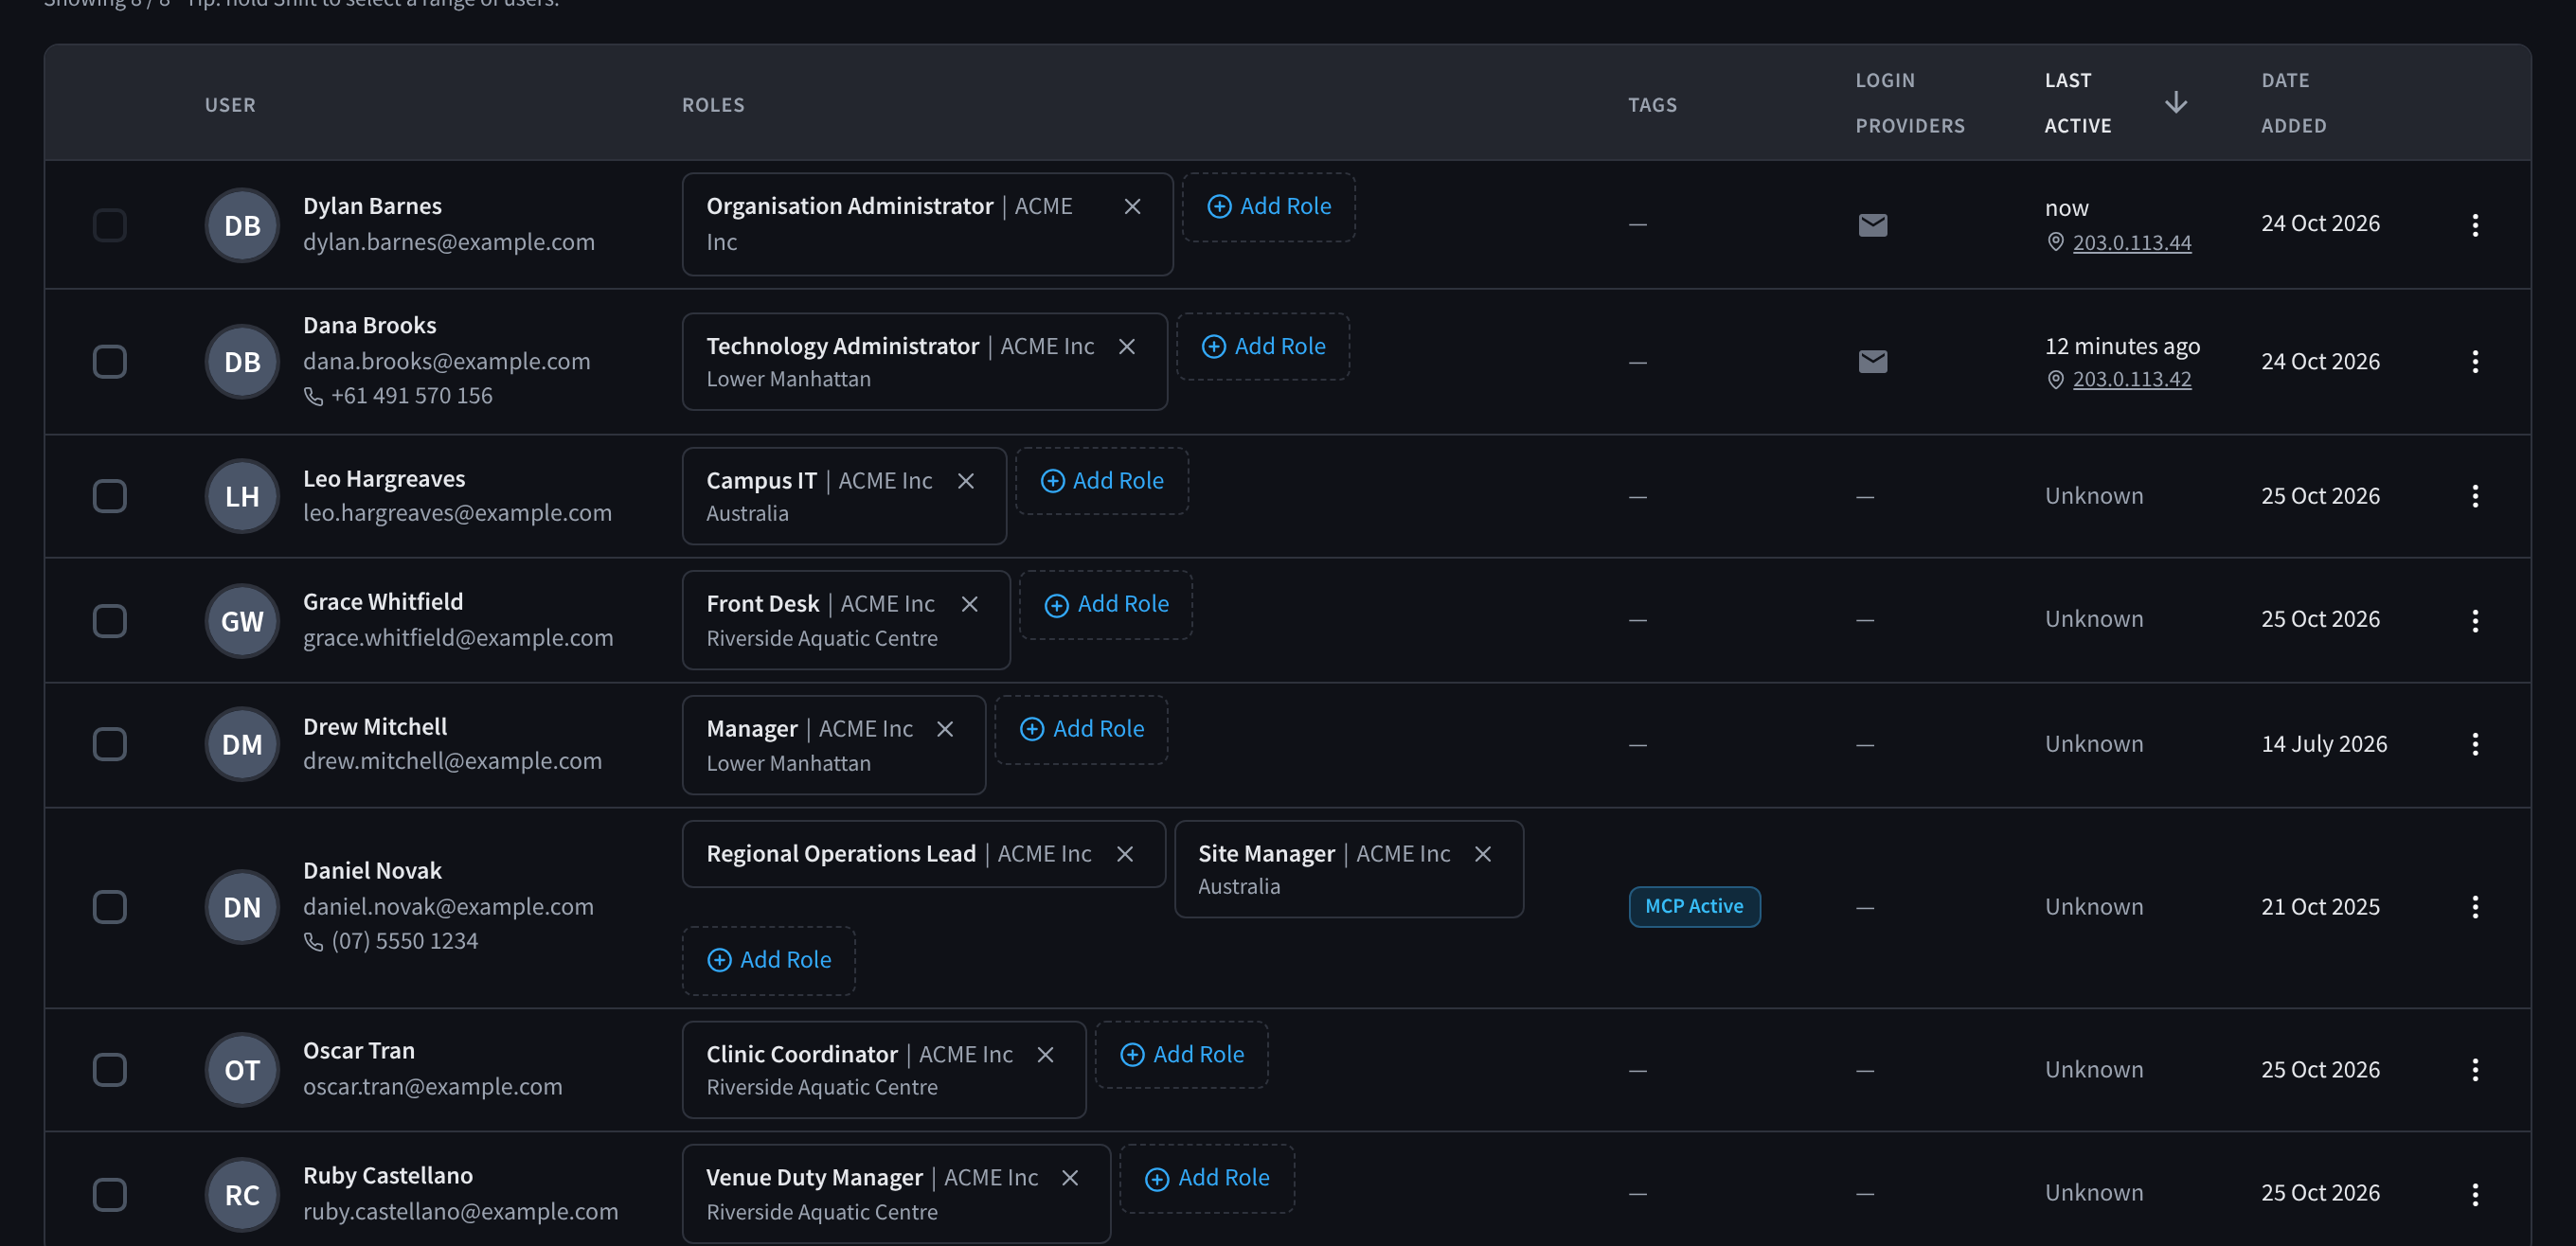The width and height of the screenshot is (2576, 1246).
Task: Add Role for Leo Hargreaves
Action: pos(1102,481)
